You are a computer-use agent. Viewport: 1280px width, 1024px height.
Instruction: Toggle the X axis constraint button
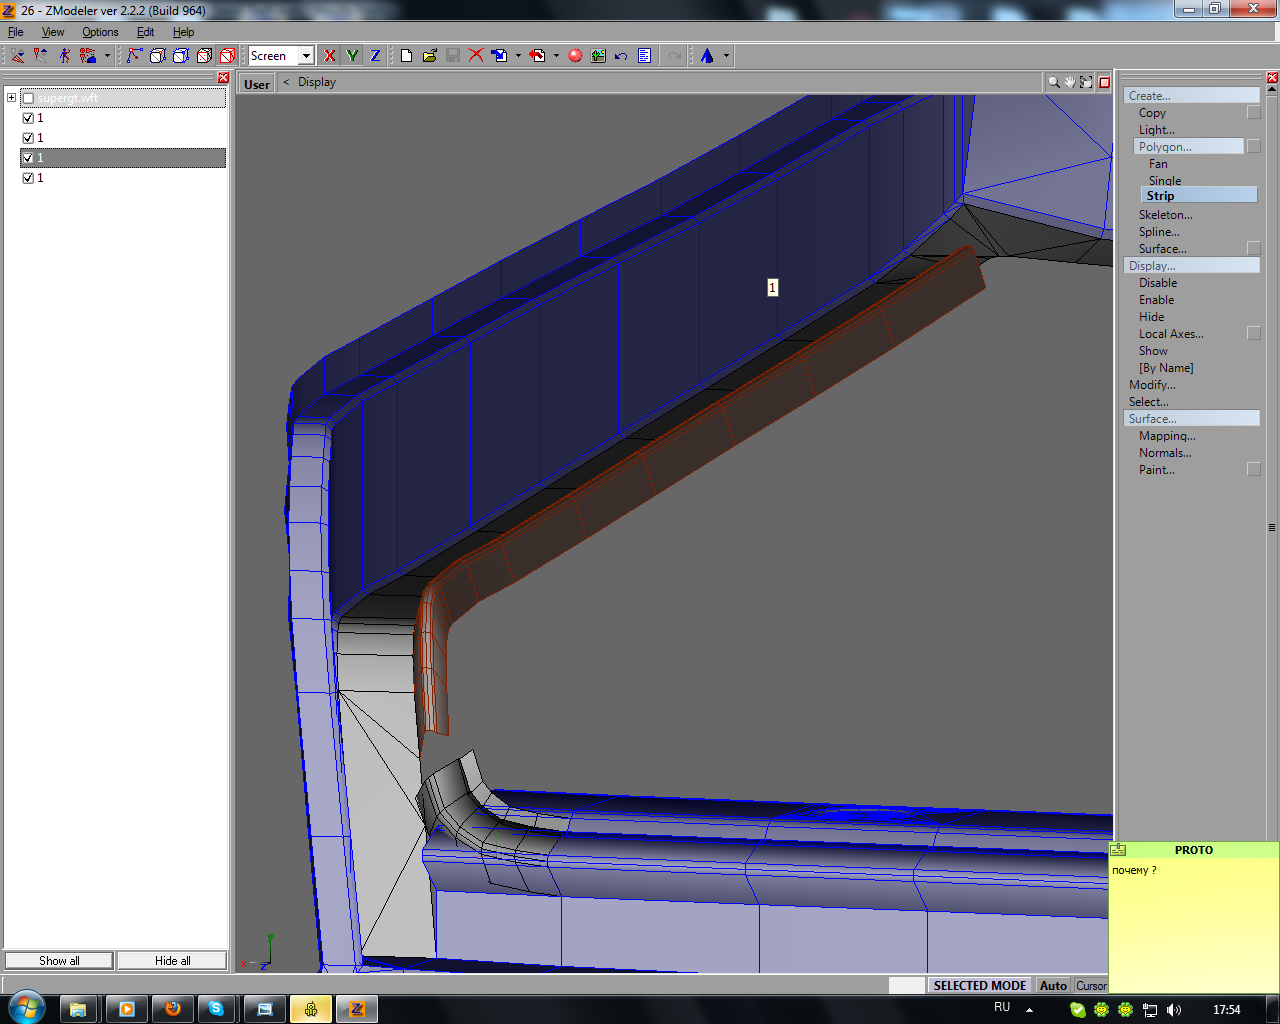(x=330, y=56)
